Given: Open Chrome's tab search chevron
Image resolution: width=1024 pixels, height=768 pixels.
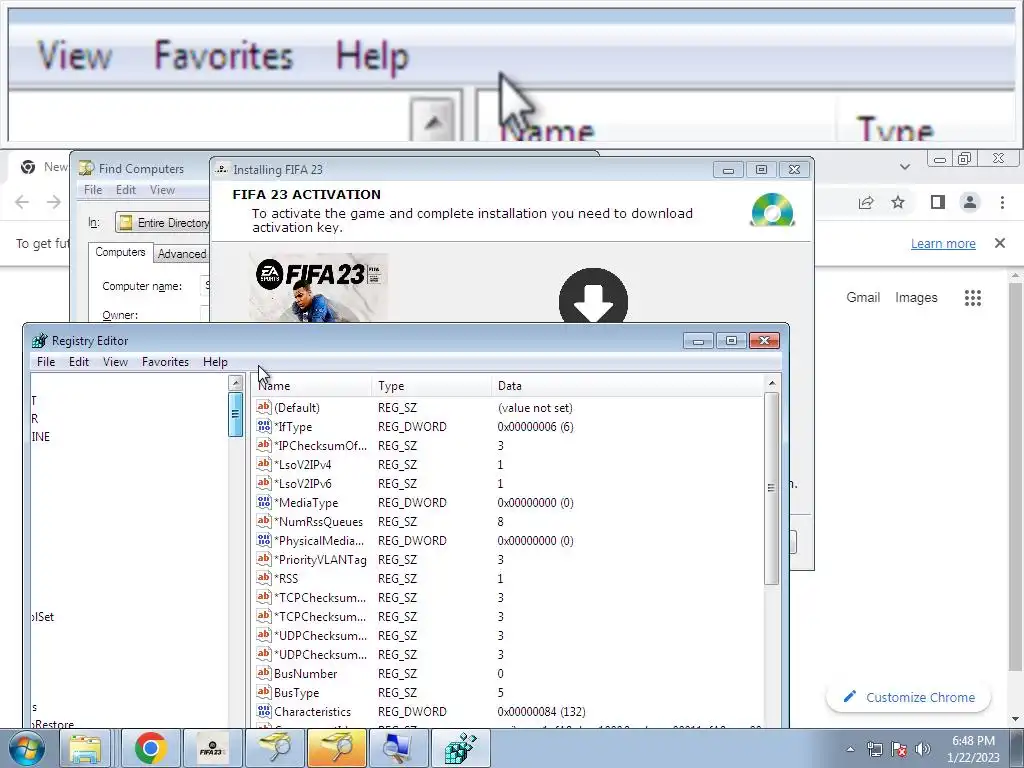Looking at the screenshot, I should (x=904, y=167).
